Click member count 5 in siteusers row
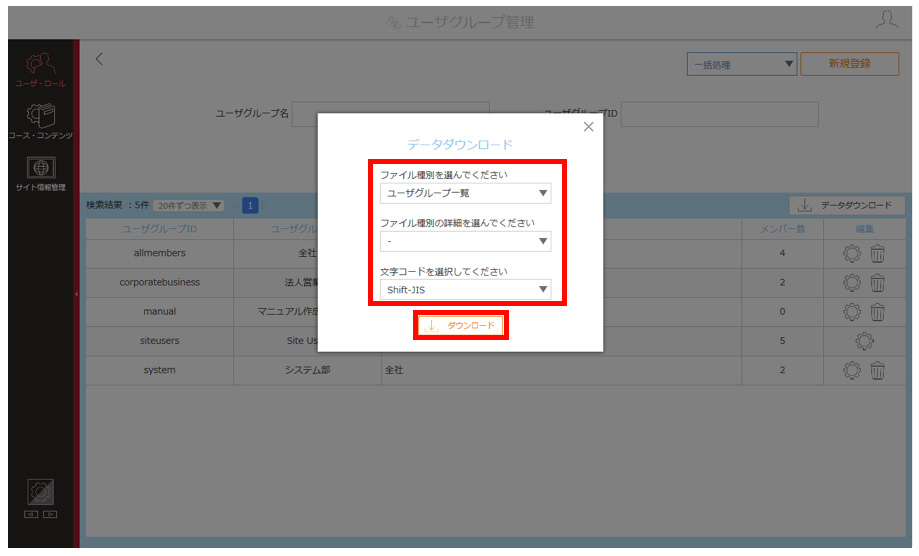The image size is (919, 556). tap(782, 341)
